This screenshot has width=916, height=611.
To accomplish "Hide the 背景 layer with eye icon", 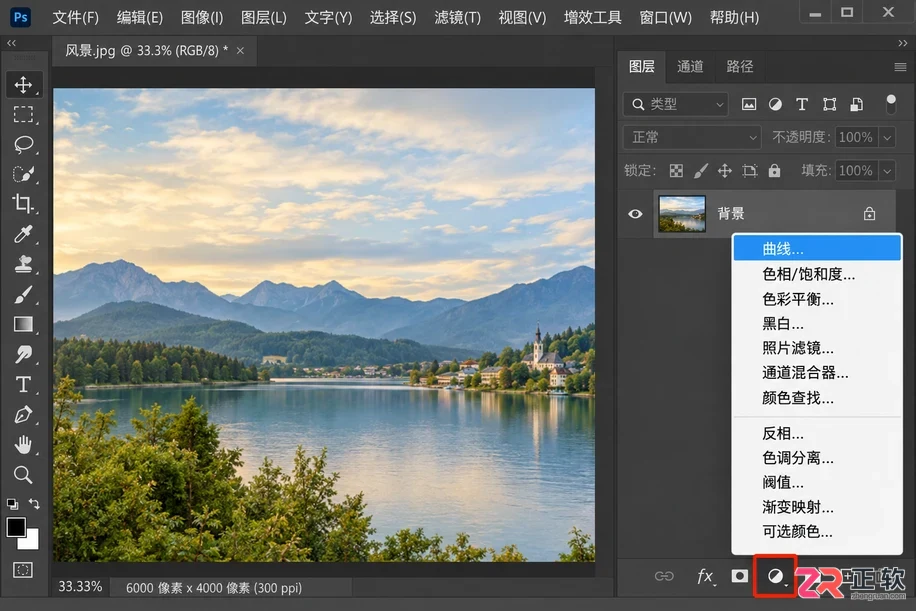I will click(636, 214).
